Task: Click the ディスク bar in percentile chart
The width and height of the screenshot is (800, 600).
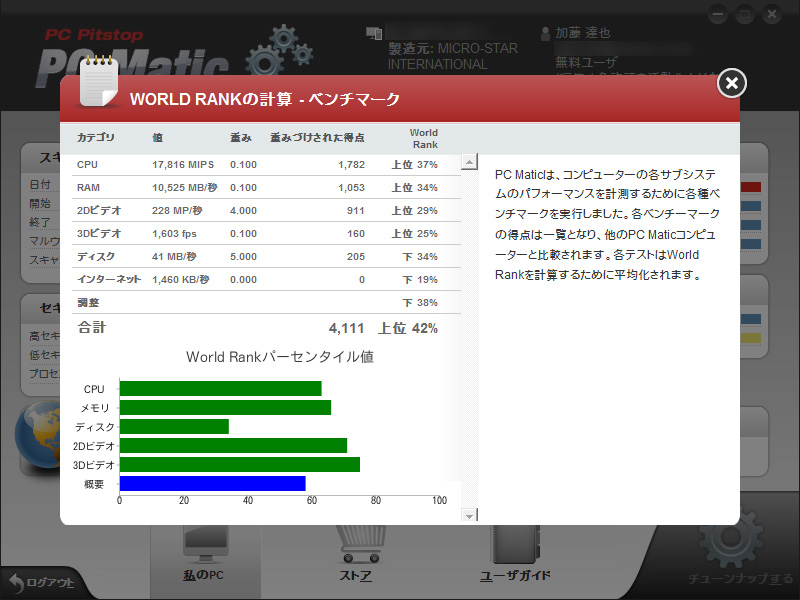Action: tap(174, 427)
